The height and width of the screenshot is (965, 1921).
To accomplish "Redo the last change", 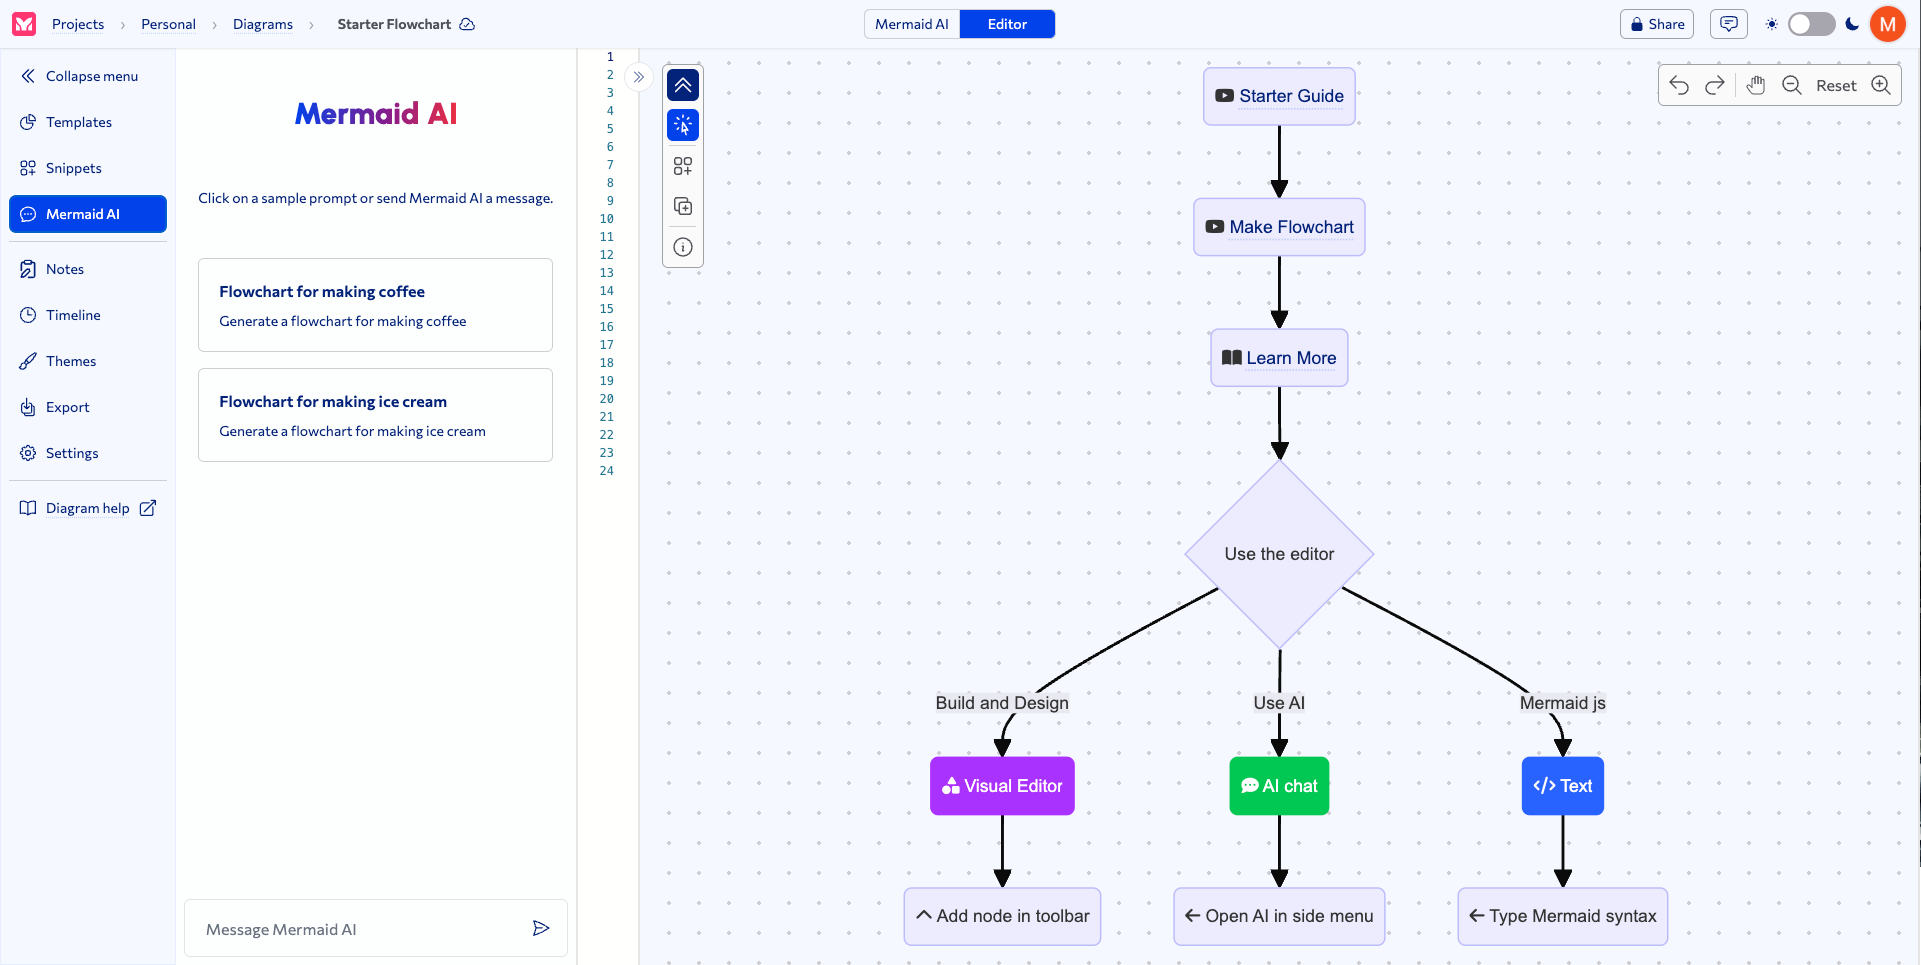I will point(1714,85).
